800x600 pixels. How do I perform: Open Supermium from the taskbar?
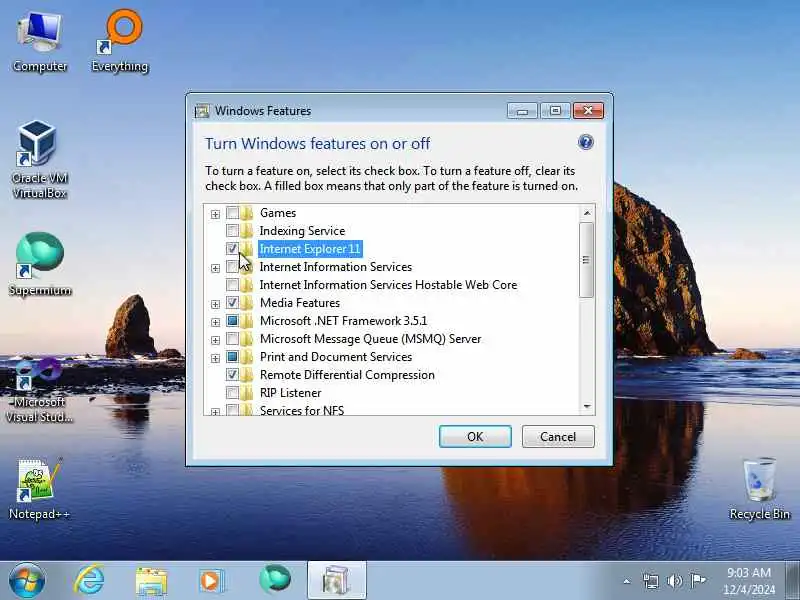point(275,580)
